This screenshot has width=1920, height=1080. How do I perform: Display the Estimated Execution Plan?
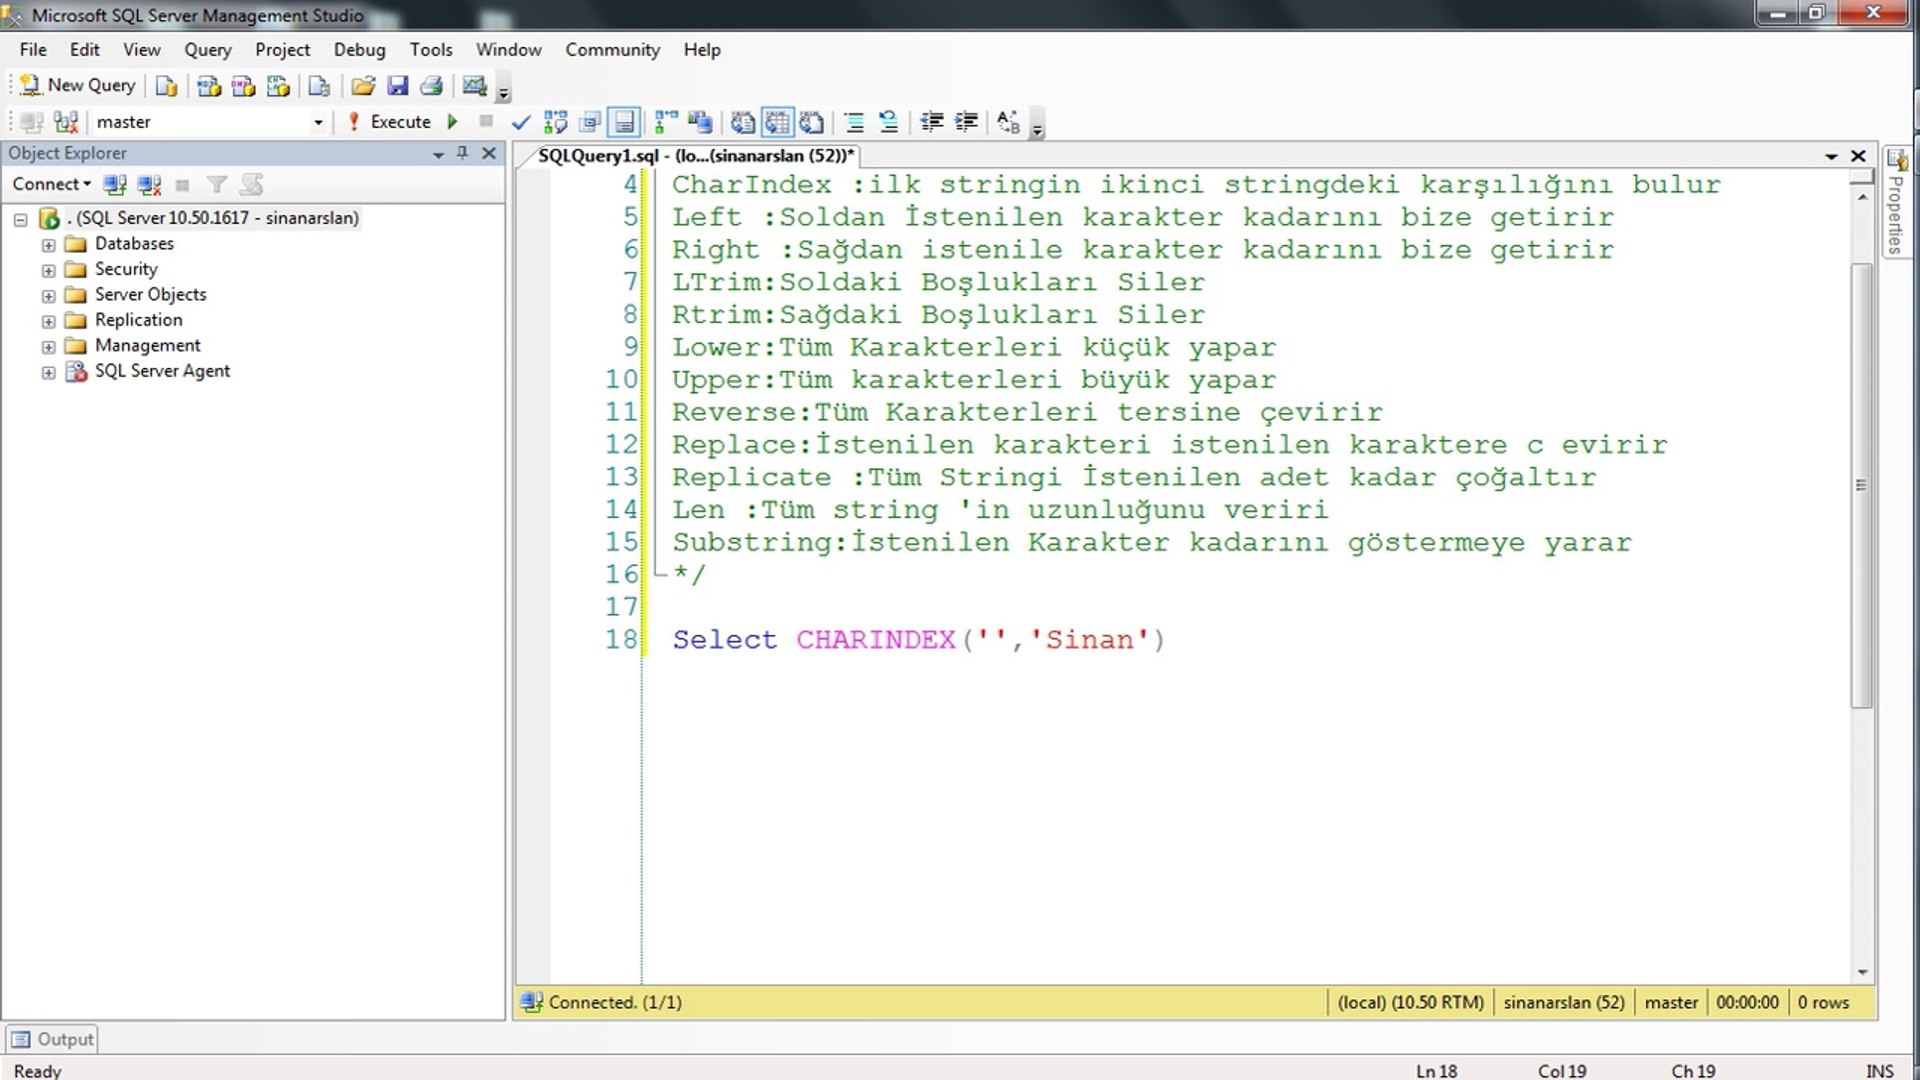[556, 122]
